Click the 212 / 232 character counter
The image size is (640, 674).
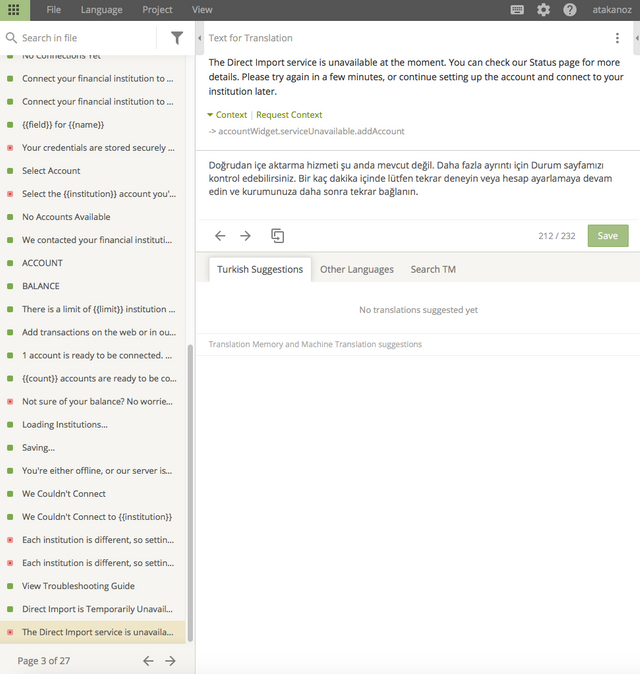[x=557, y=236]
